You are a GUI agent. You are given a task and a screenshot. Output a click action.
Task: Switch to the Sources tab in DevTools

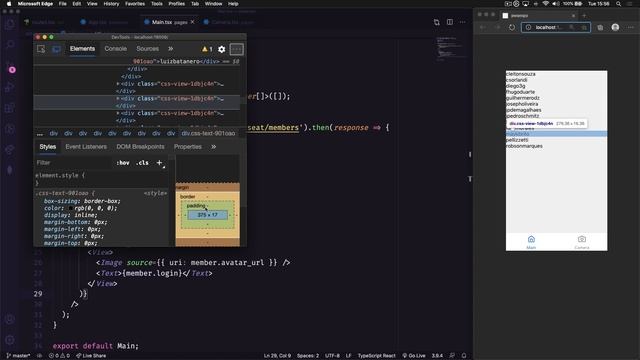[x=147, y=49]
